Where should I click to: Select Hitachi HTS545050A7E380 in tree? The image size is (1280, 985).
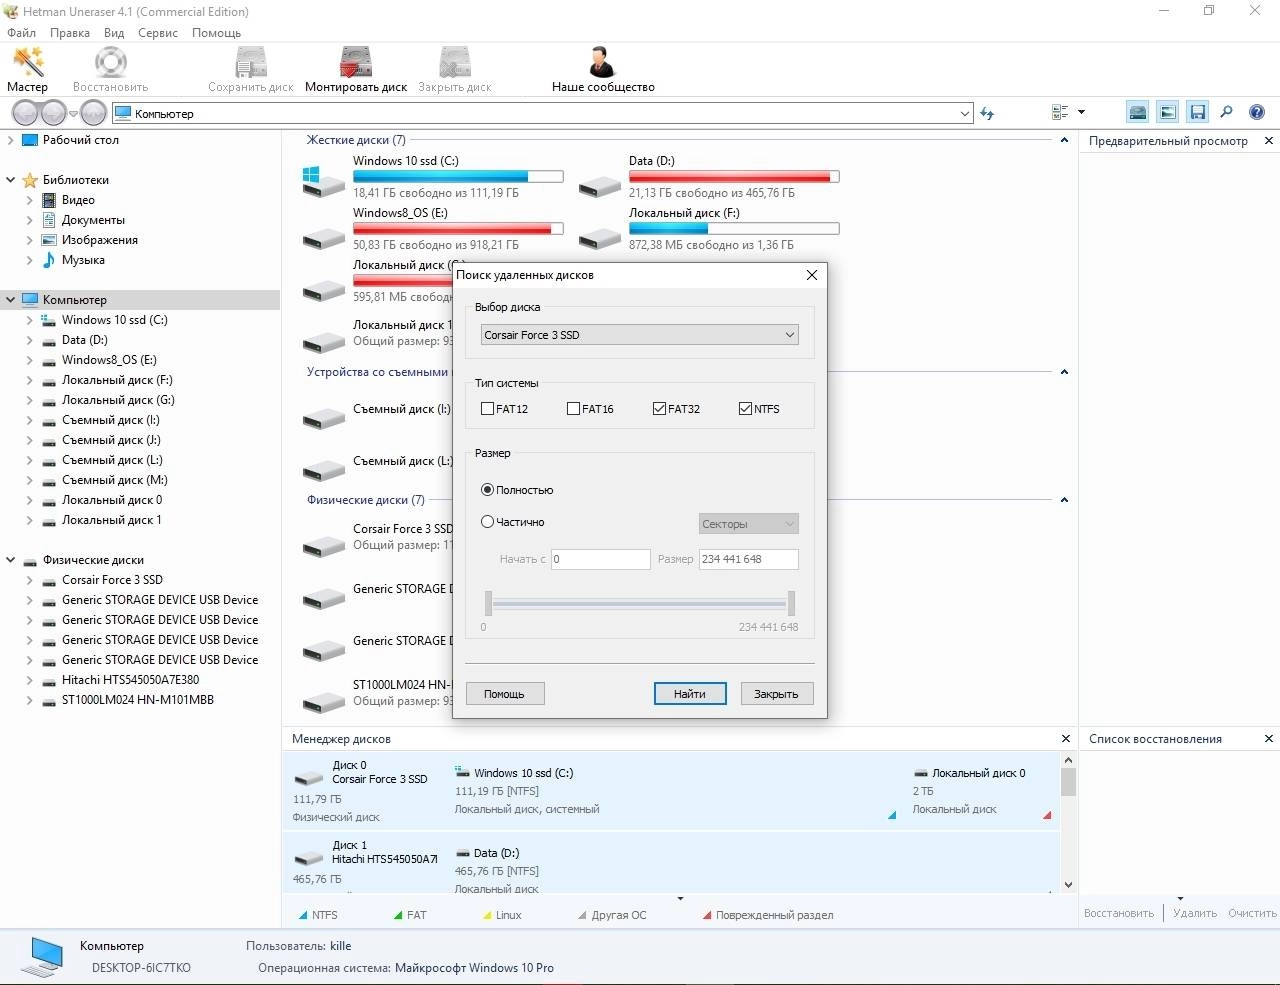pos(130,680)
